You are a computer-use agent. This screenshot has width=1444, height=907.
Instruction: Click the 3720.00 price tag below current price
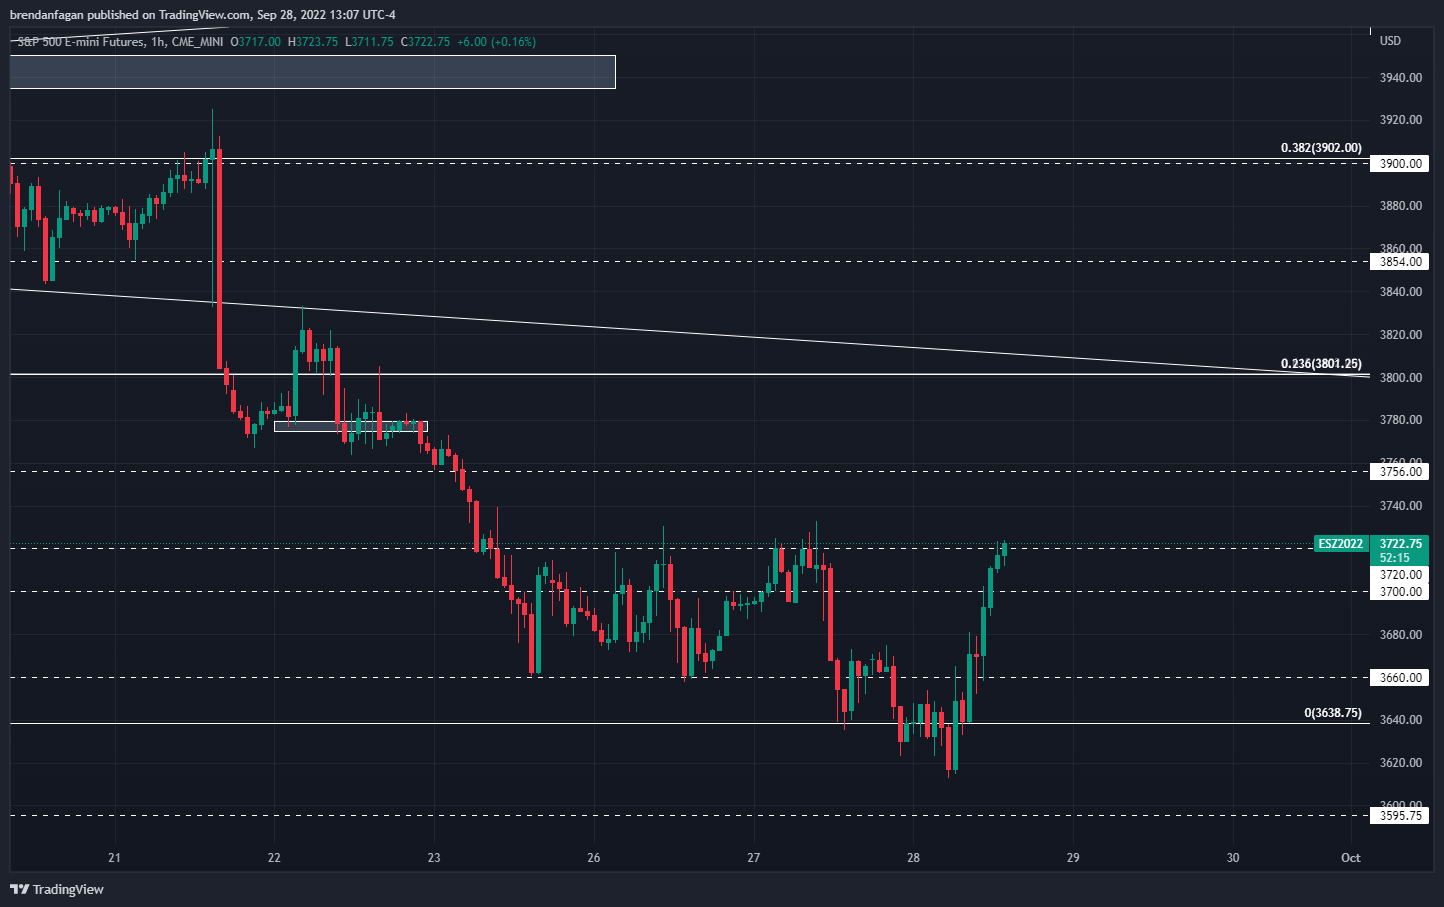coord(1400,575)
